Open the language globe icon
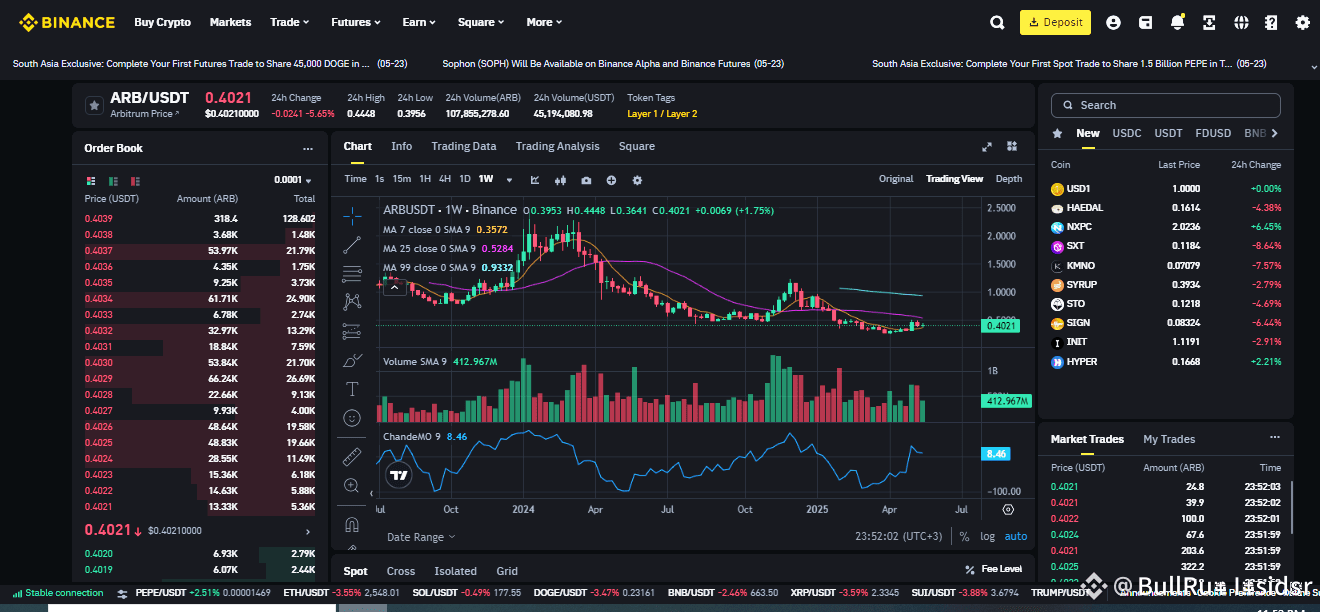The height and width of the screenshot is (612, 1320). pyautogui.click(x=1241, y=22)
